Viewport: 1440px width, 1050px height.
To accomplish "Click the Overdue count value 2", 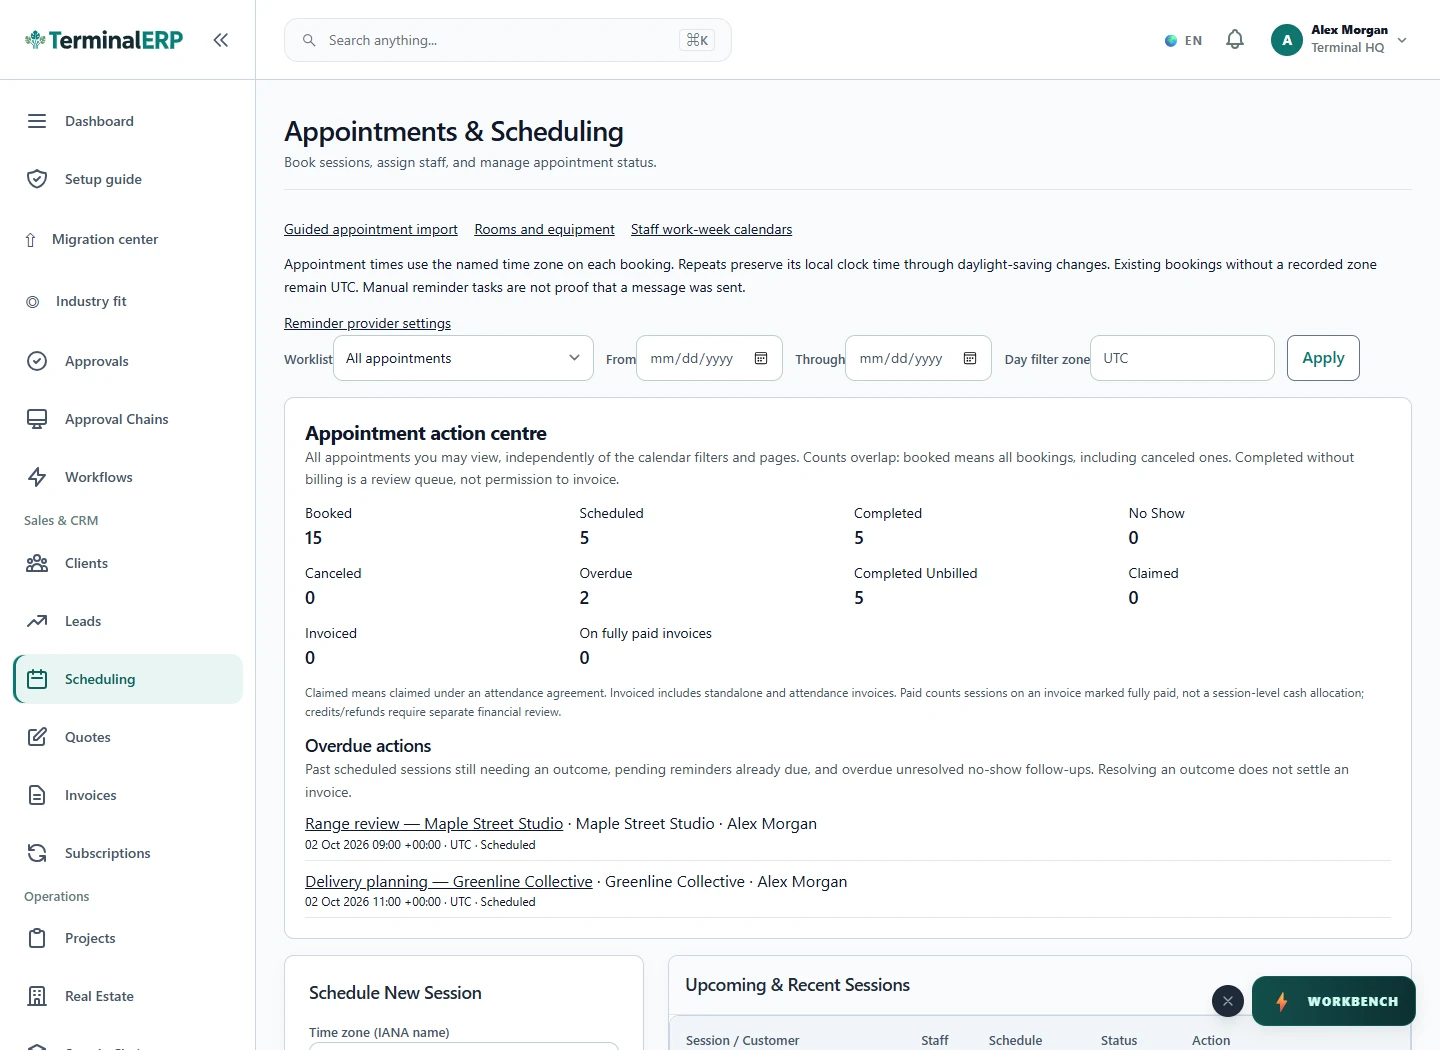I will pos(584,598).
